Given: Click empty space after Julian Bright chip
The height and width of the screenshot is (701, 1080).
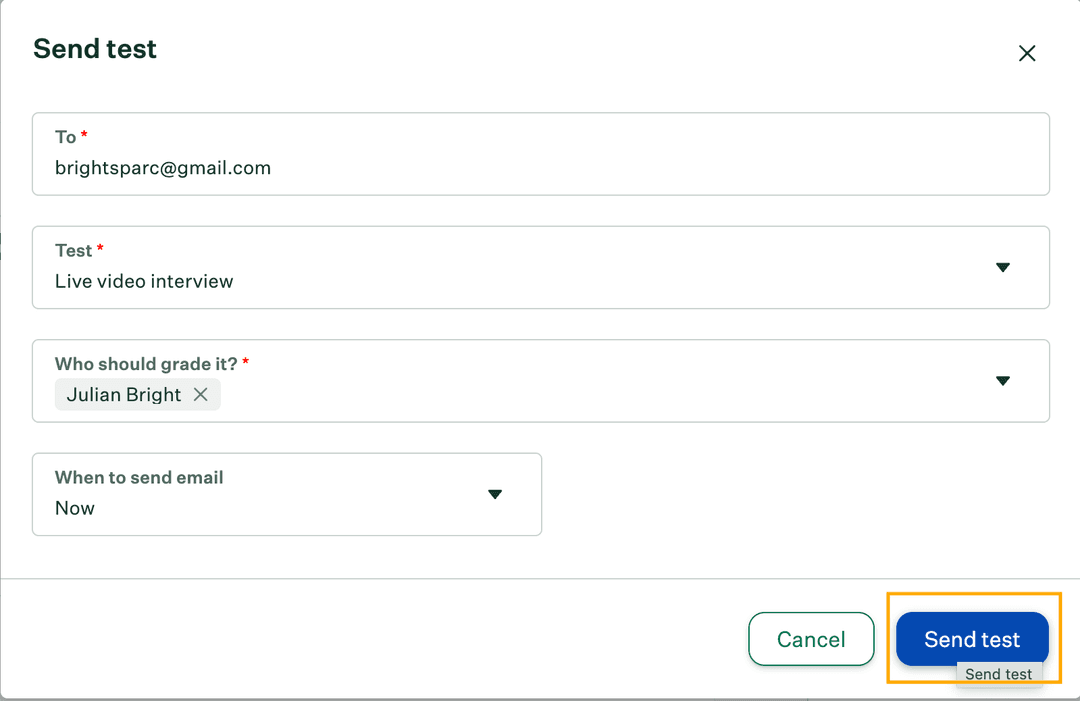Looking at the screenshot, I should [600, 395].
